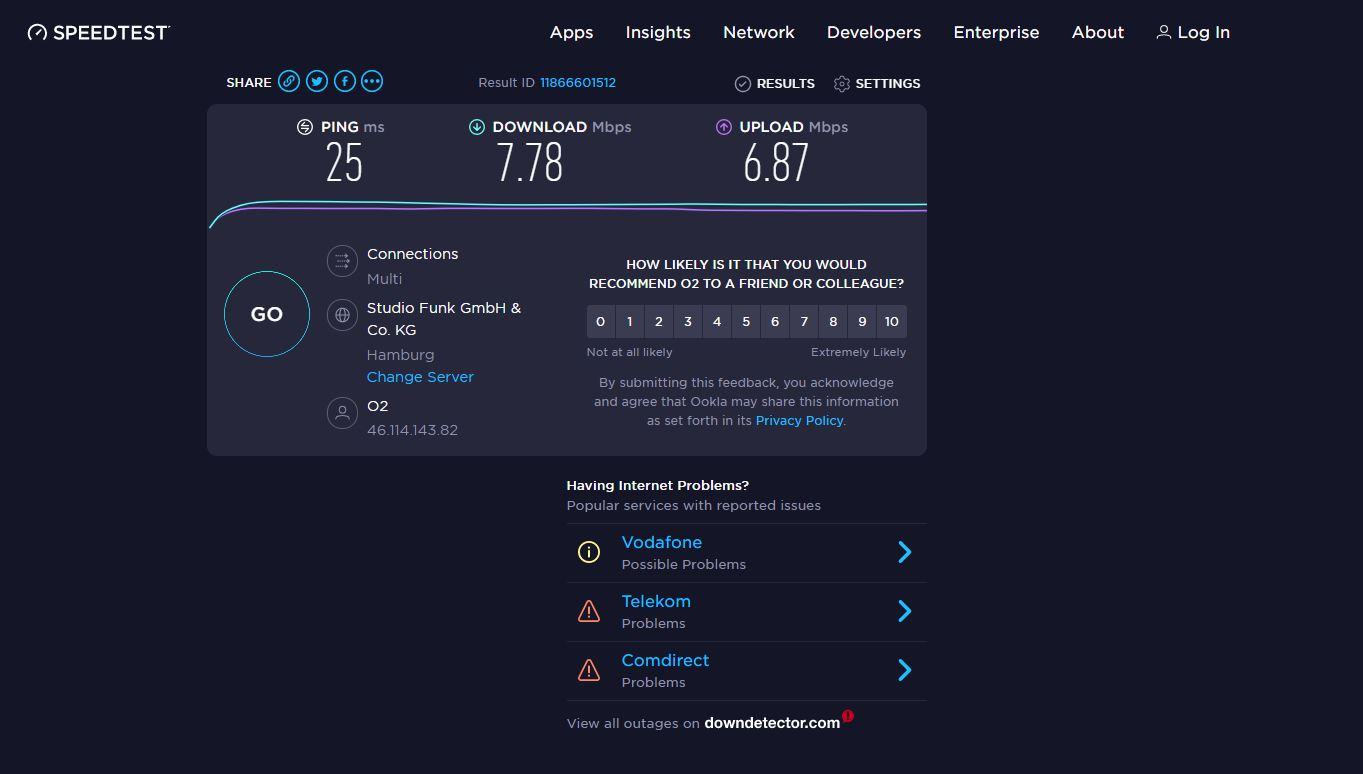The width and height of the screenshot is (1363, 774).
Task: Rate recommendation score 4
Action: pos(716,322)
